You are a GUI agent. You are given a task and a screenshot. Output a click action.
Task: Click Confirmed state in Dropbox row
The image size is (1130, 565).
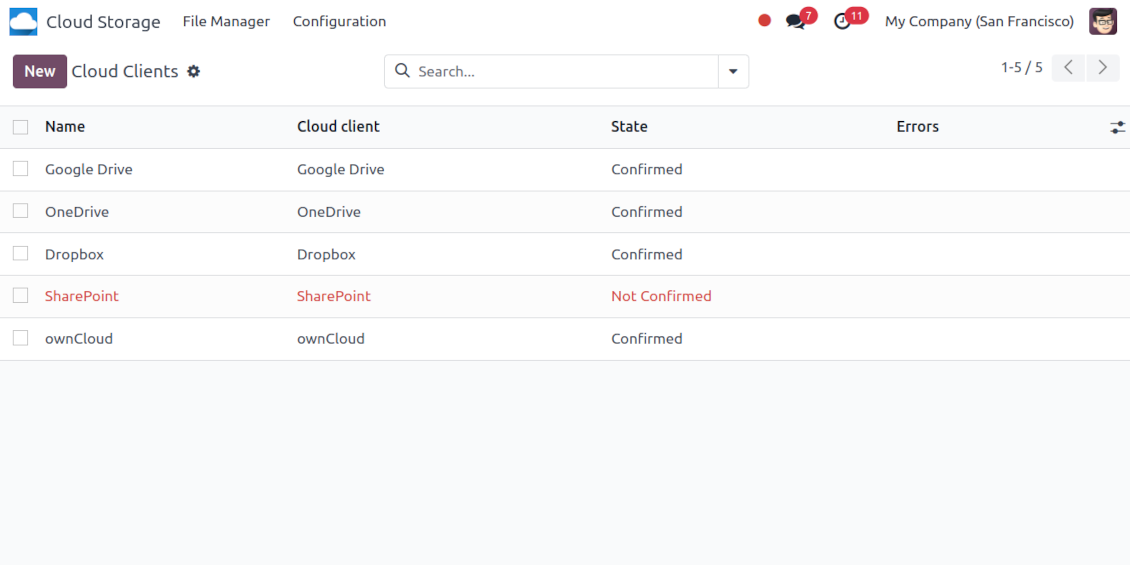[x=646, y=254]
